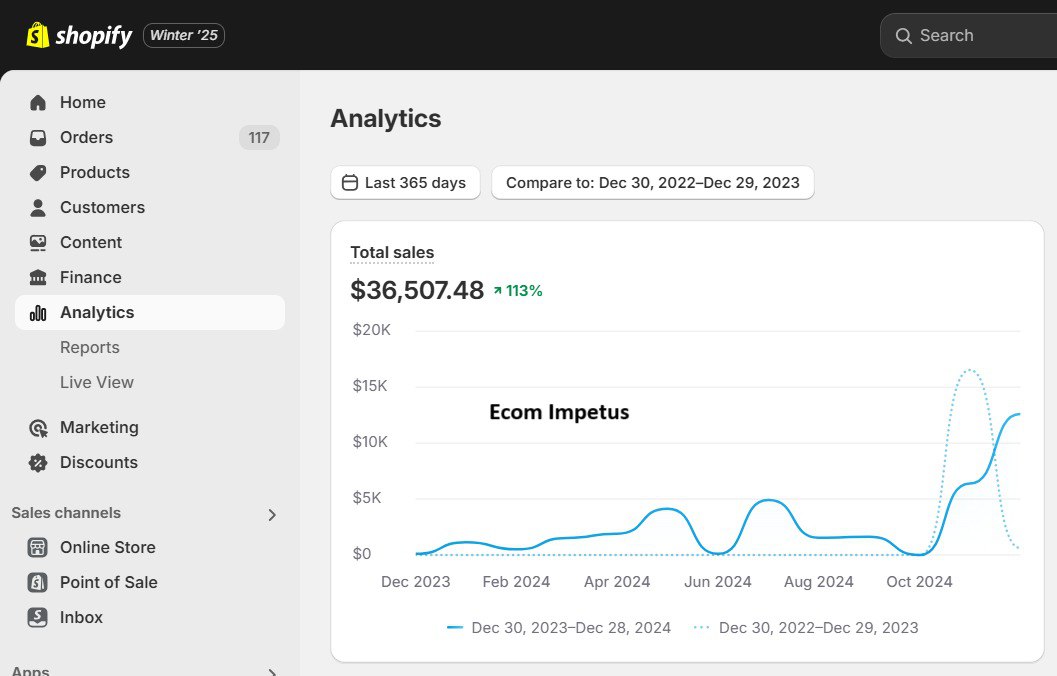Click the $0 axis label

click(362, 554)
